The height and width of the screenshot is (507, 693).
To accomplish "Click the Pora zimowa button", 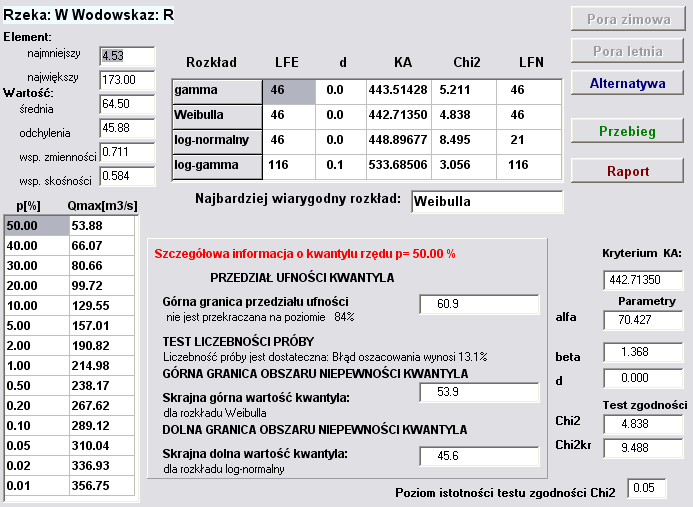I will (x=628, y=19).
